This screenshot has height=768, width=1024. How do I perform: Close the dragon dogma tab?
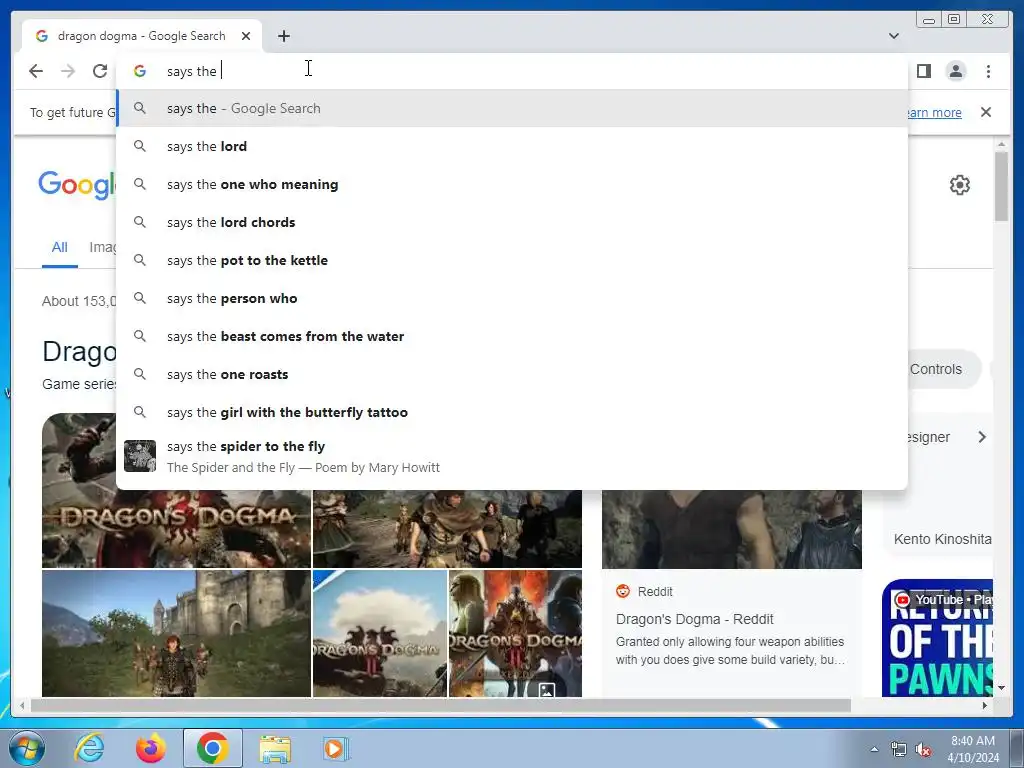246,36
